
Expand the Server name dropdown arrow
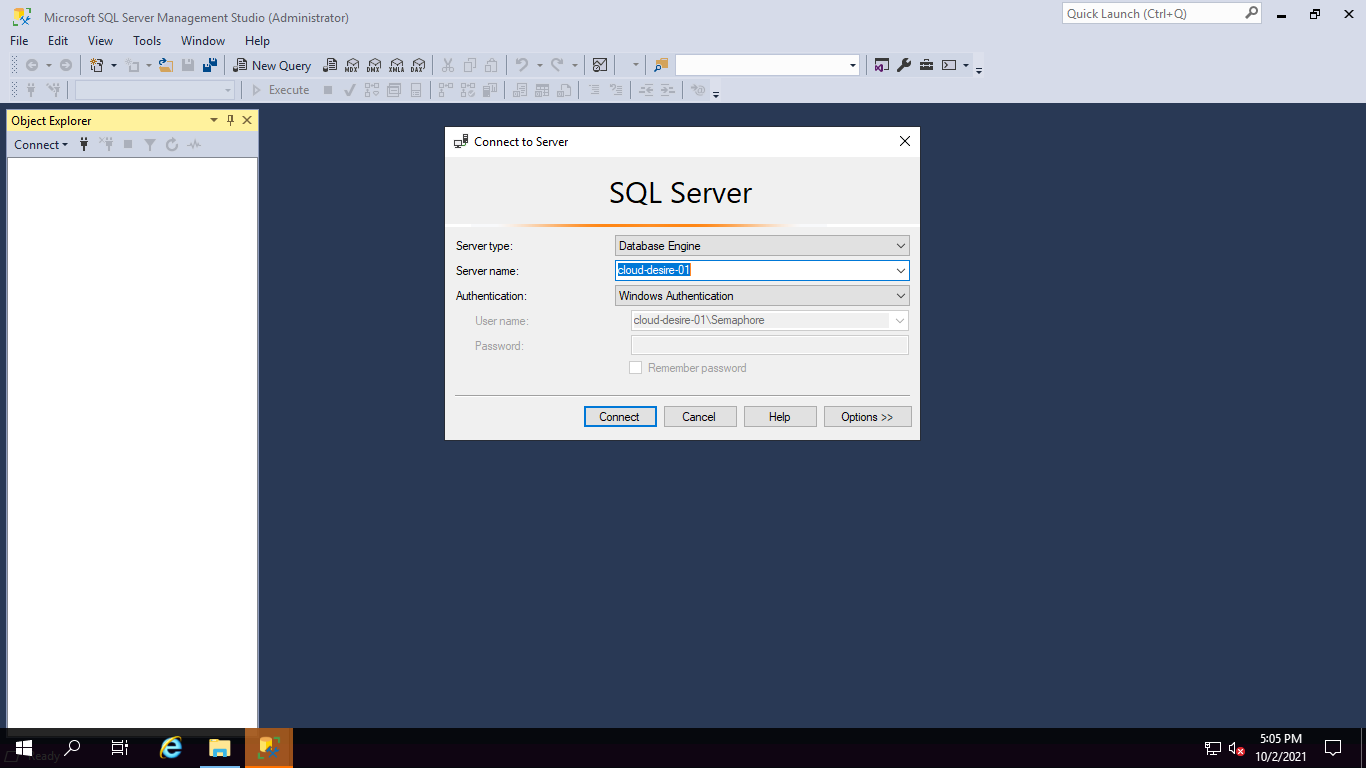click(901, 271)
